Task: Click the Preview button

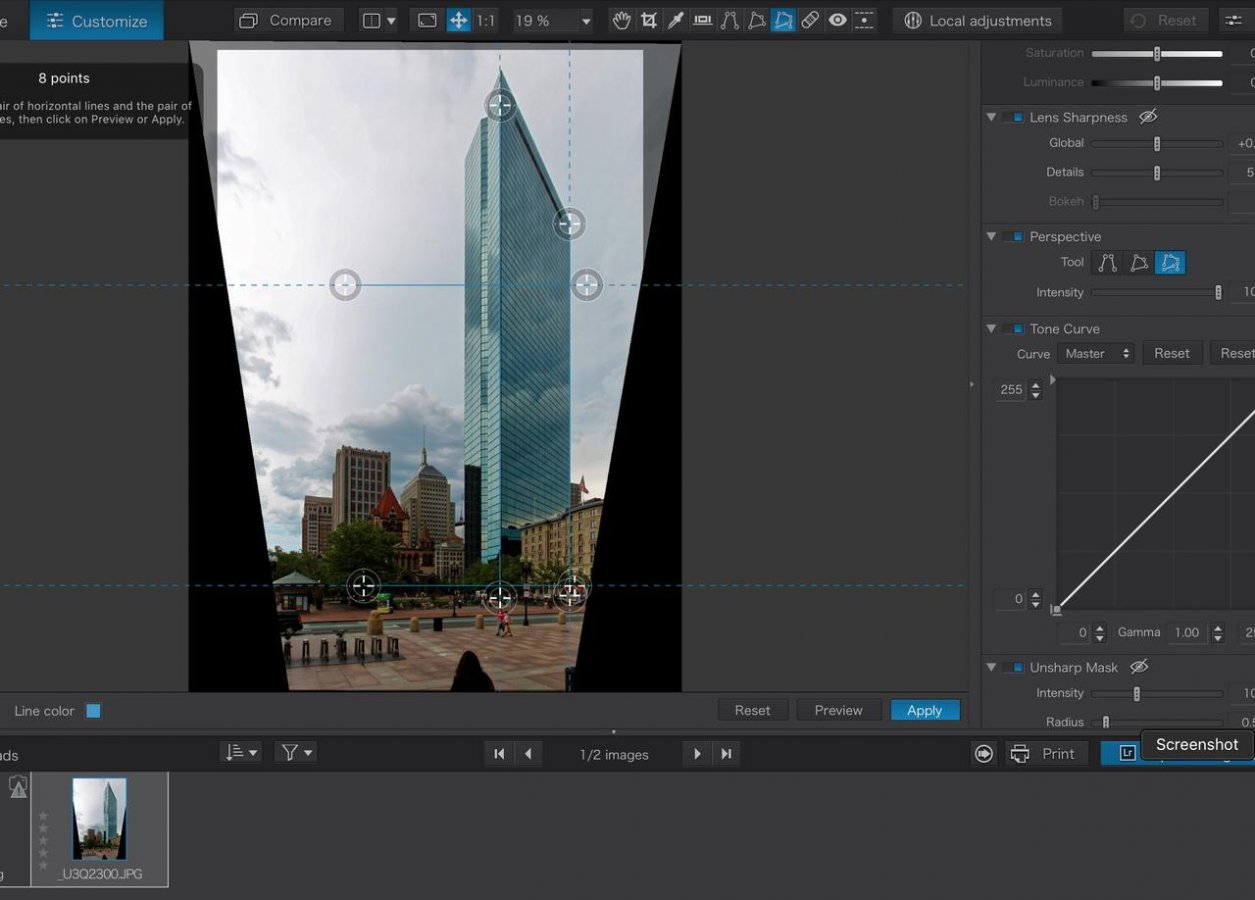Action: click(838, 710)
